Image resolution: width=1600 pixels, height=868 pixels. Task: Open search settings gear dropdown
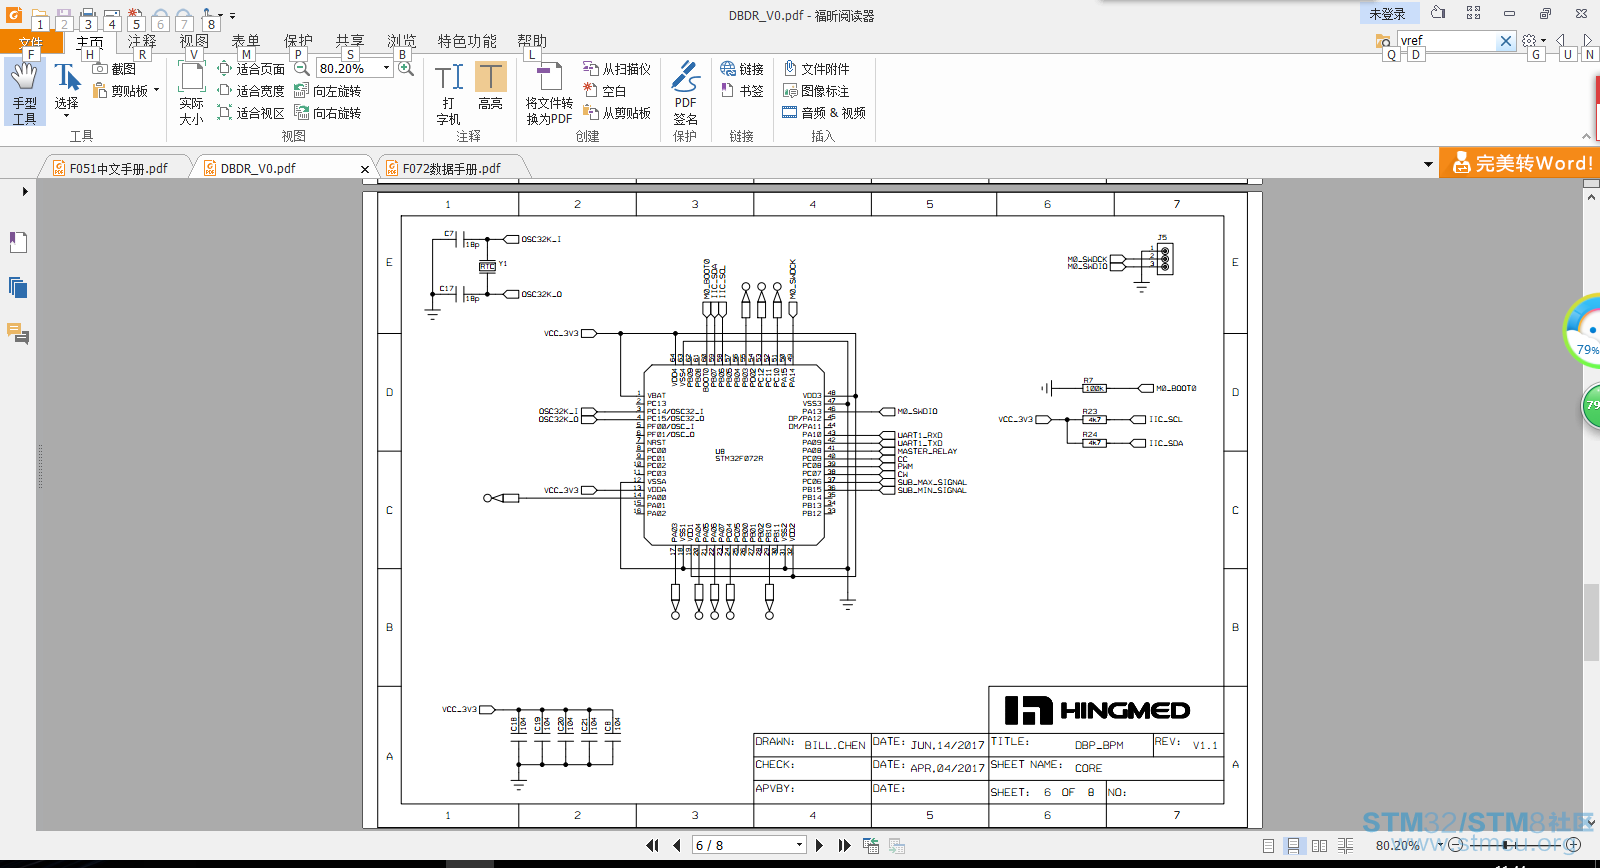tap(1533, 41)
